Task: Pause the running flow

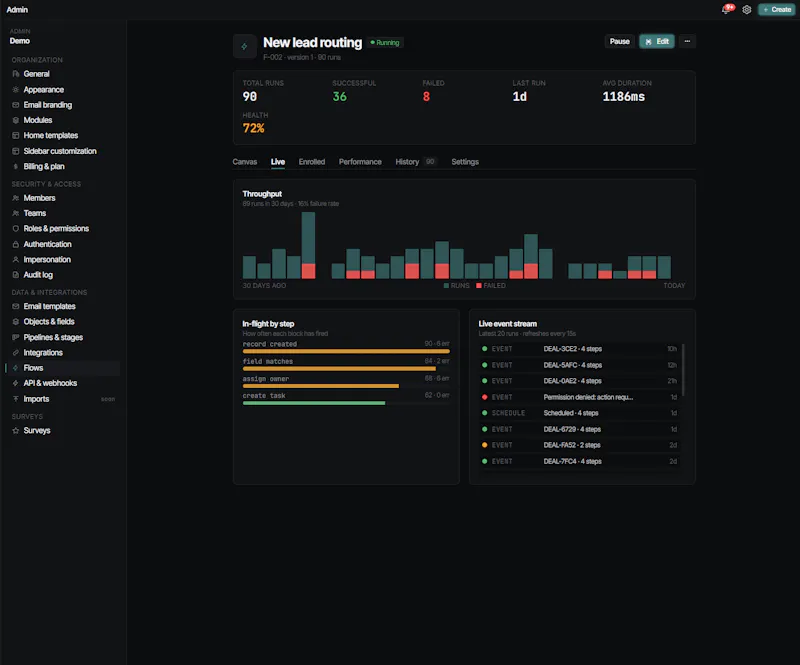Action: click(x=619, y=41)
